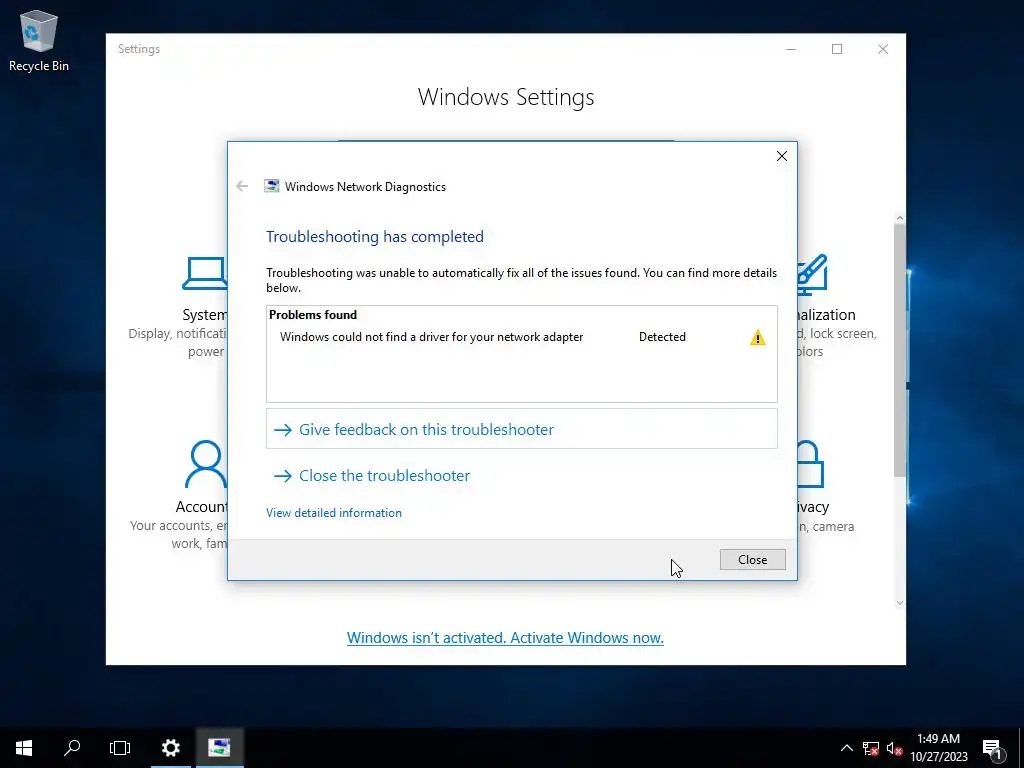Viewport: 1024px width, 768px height.
Task: Select the Settings gear taskbar icon
Action: coord(170,748)
